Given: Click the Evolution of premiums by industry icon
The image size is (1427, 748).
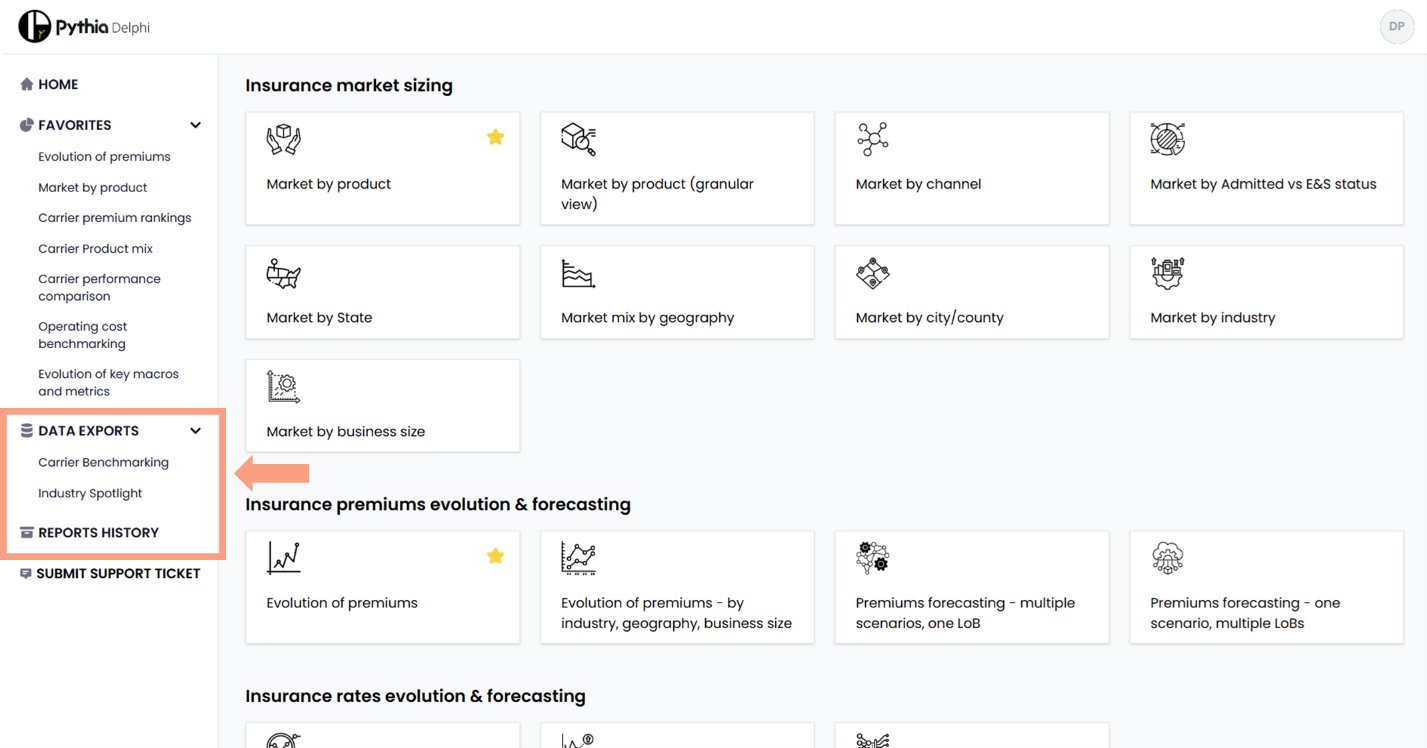Looking at the screenshot, I should coord(578,558).
